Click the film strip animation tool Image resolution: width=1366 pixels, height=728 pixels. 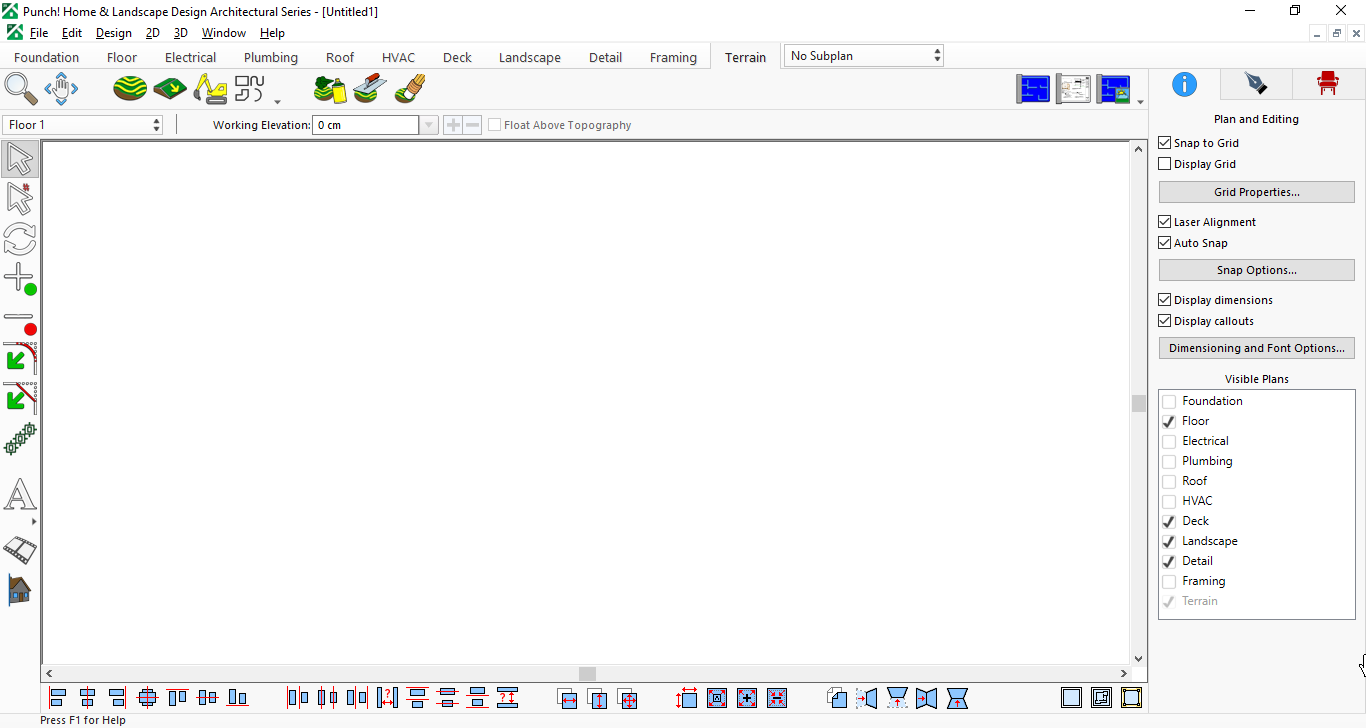pos(20,549)
